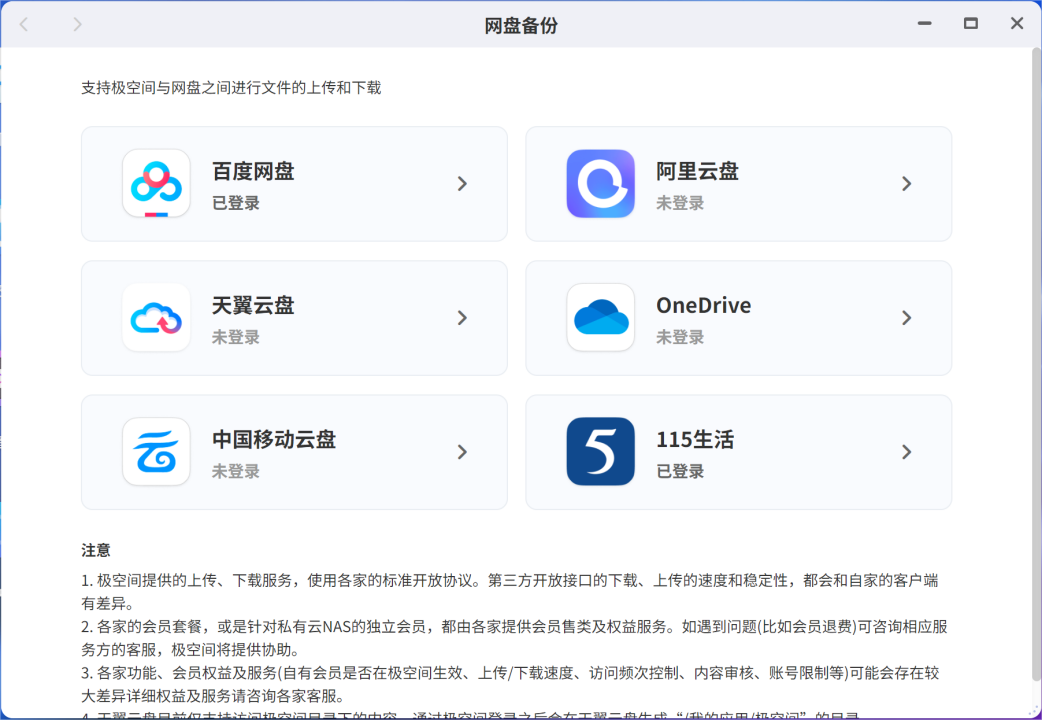Screen dimensions: 1042x720
Task: Expand the 天翼云盘 card chevron arrow
Action: tap(462, 318)
